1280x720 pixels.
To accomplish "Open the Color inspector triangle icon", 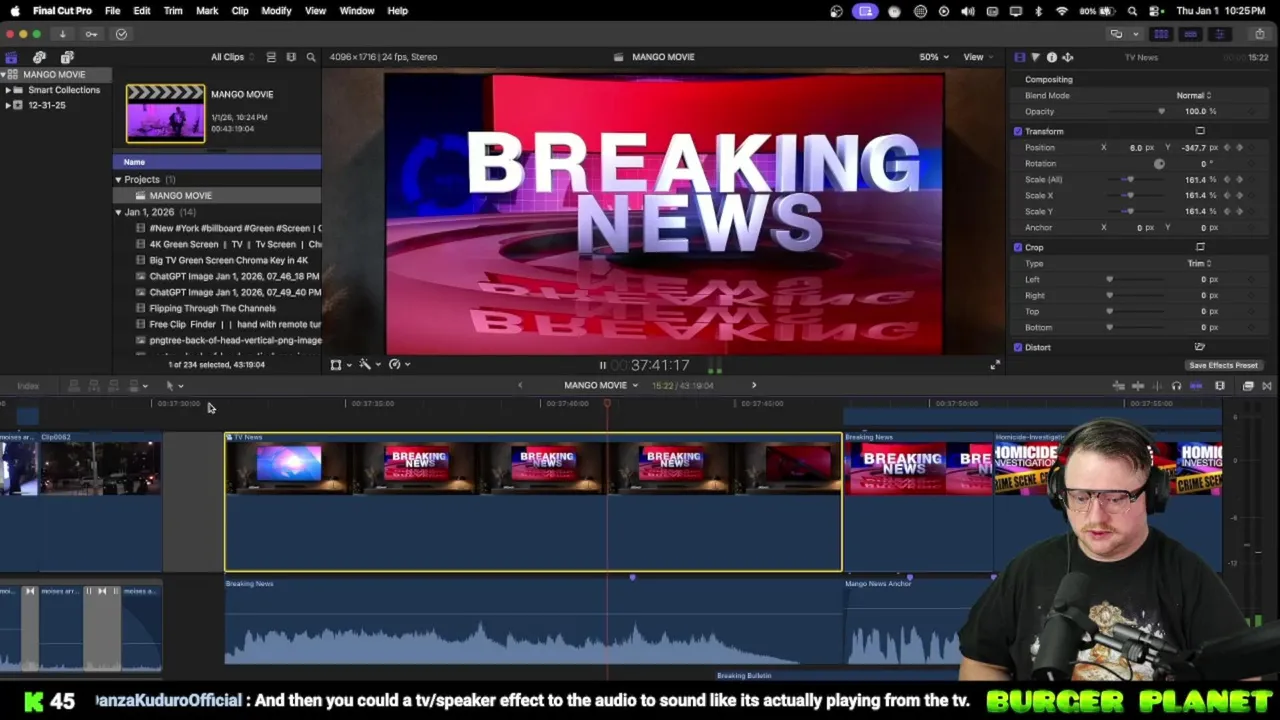I will [1035, 57].
